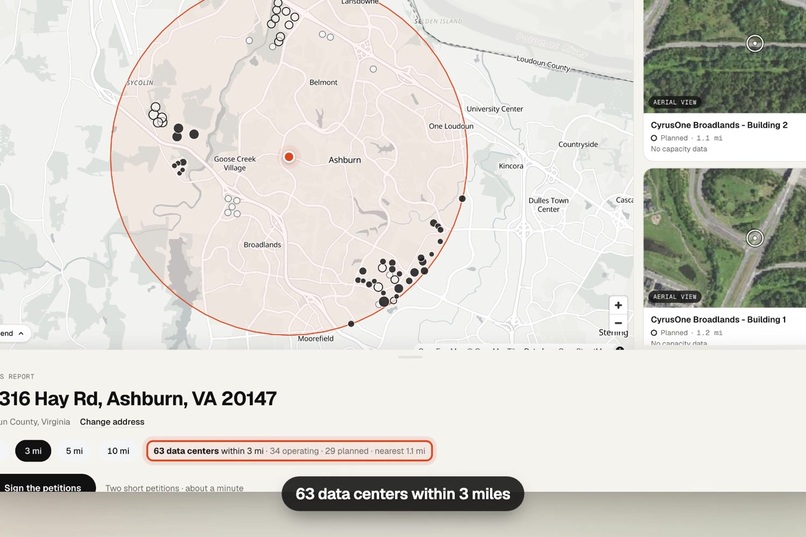Select the 3 mi radius option
Screen dimensions: 806x537
[x=33, y=451]
